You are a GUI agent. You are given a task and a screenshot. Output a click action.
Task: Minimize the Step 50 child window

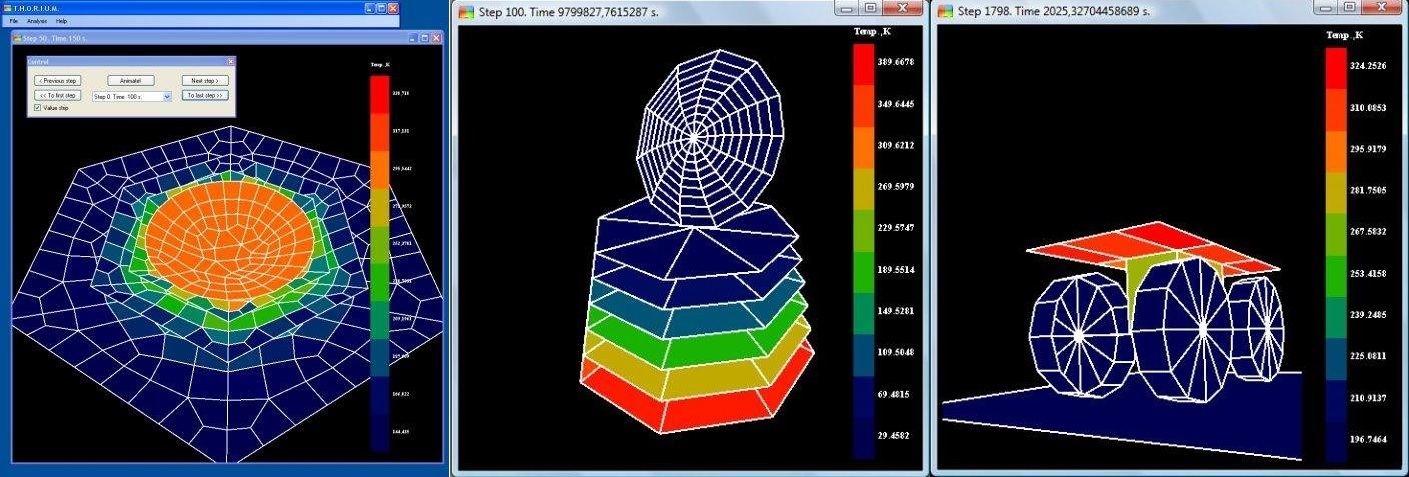tap(412, 38)
